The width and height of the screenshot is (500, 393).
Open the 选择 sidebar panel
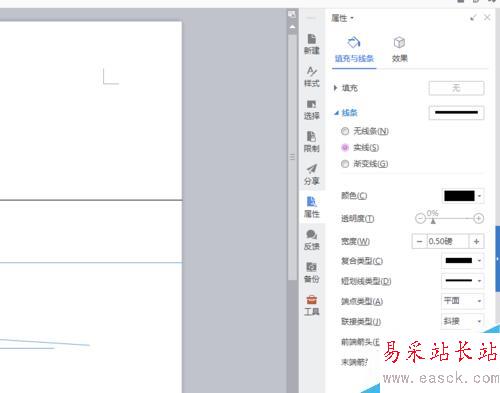(x=312, y=109)
